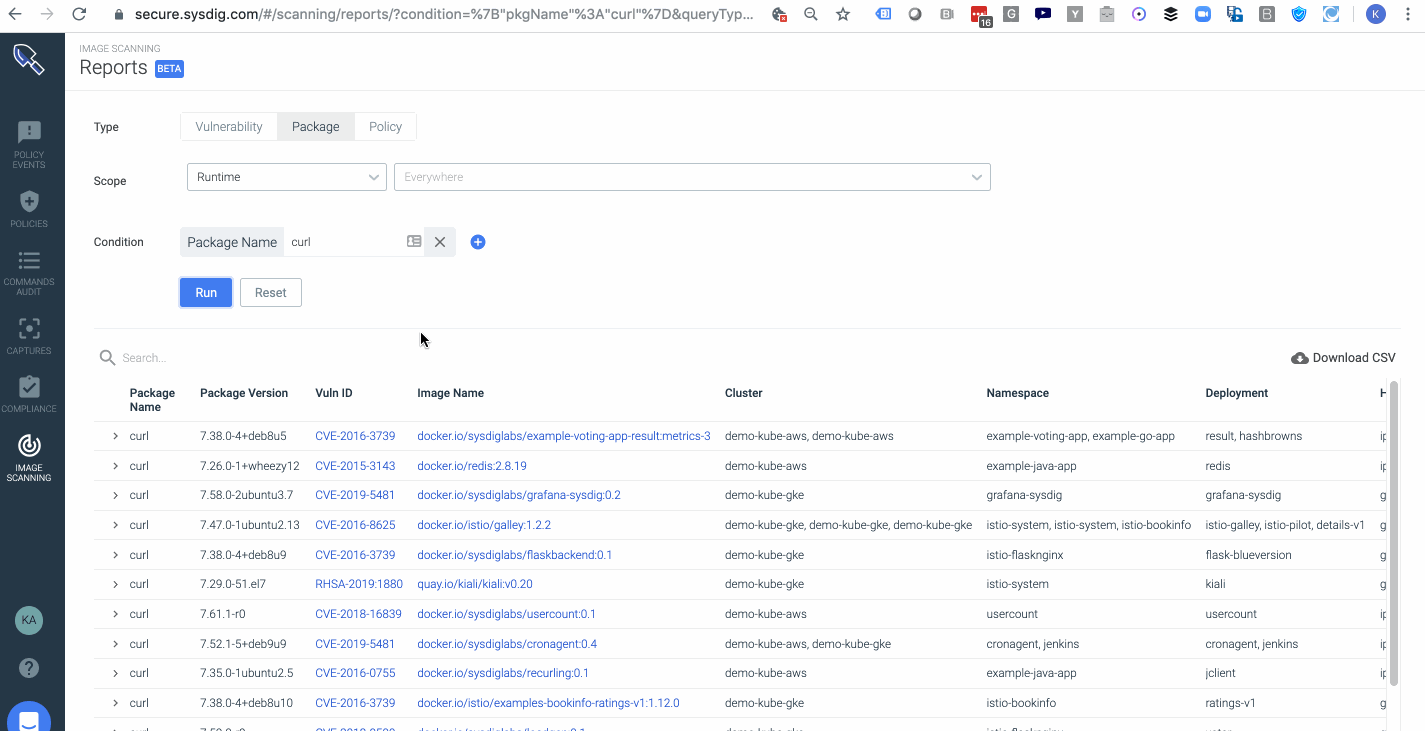Open Policies section in sidebar

pos(29,209)
